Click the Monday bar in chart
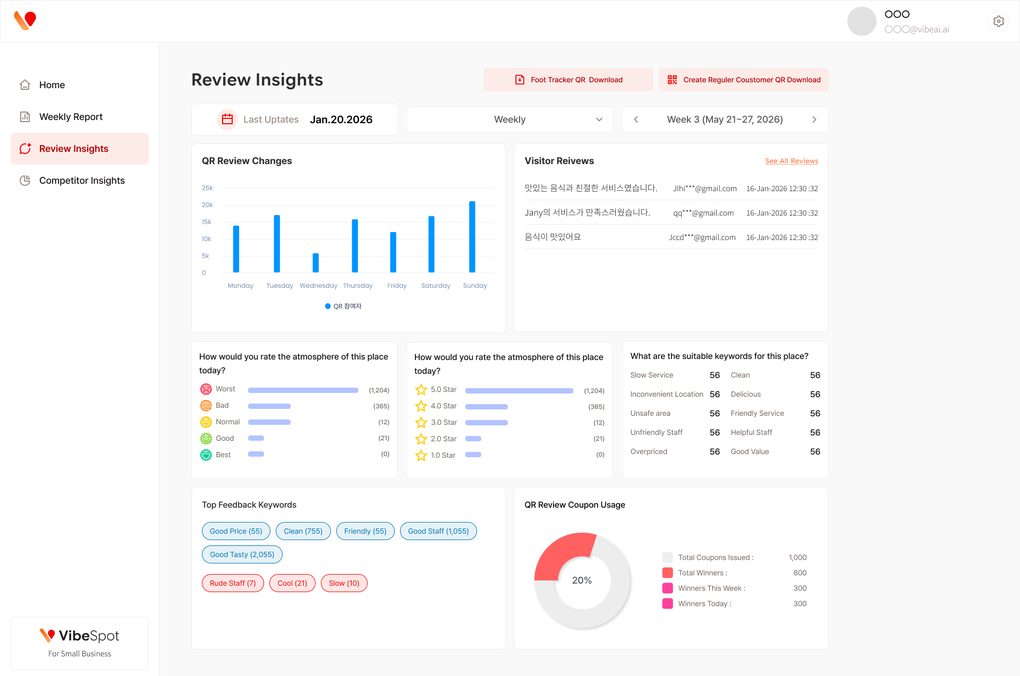 [x=236, y=249]
